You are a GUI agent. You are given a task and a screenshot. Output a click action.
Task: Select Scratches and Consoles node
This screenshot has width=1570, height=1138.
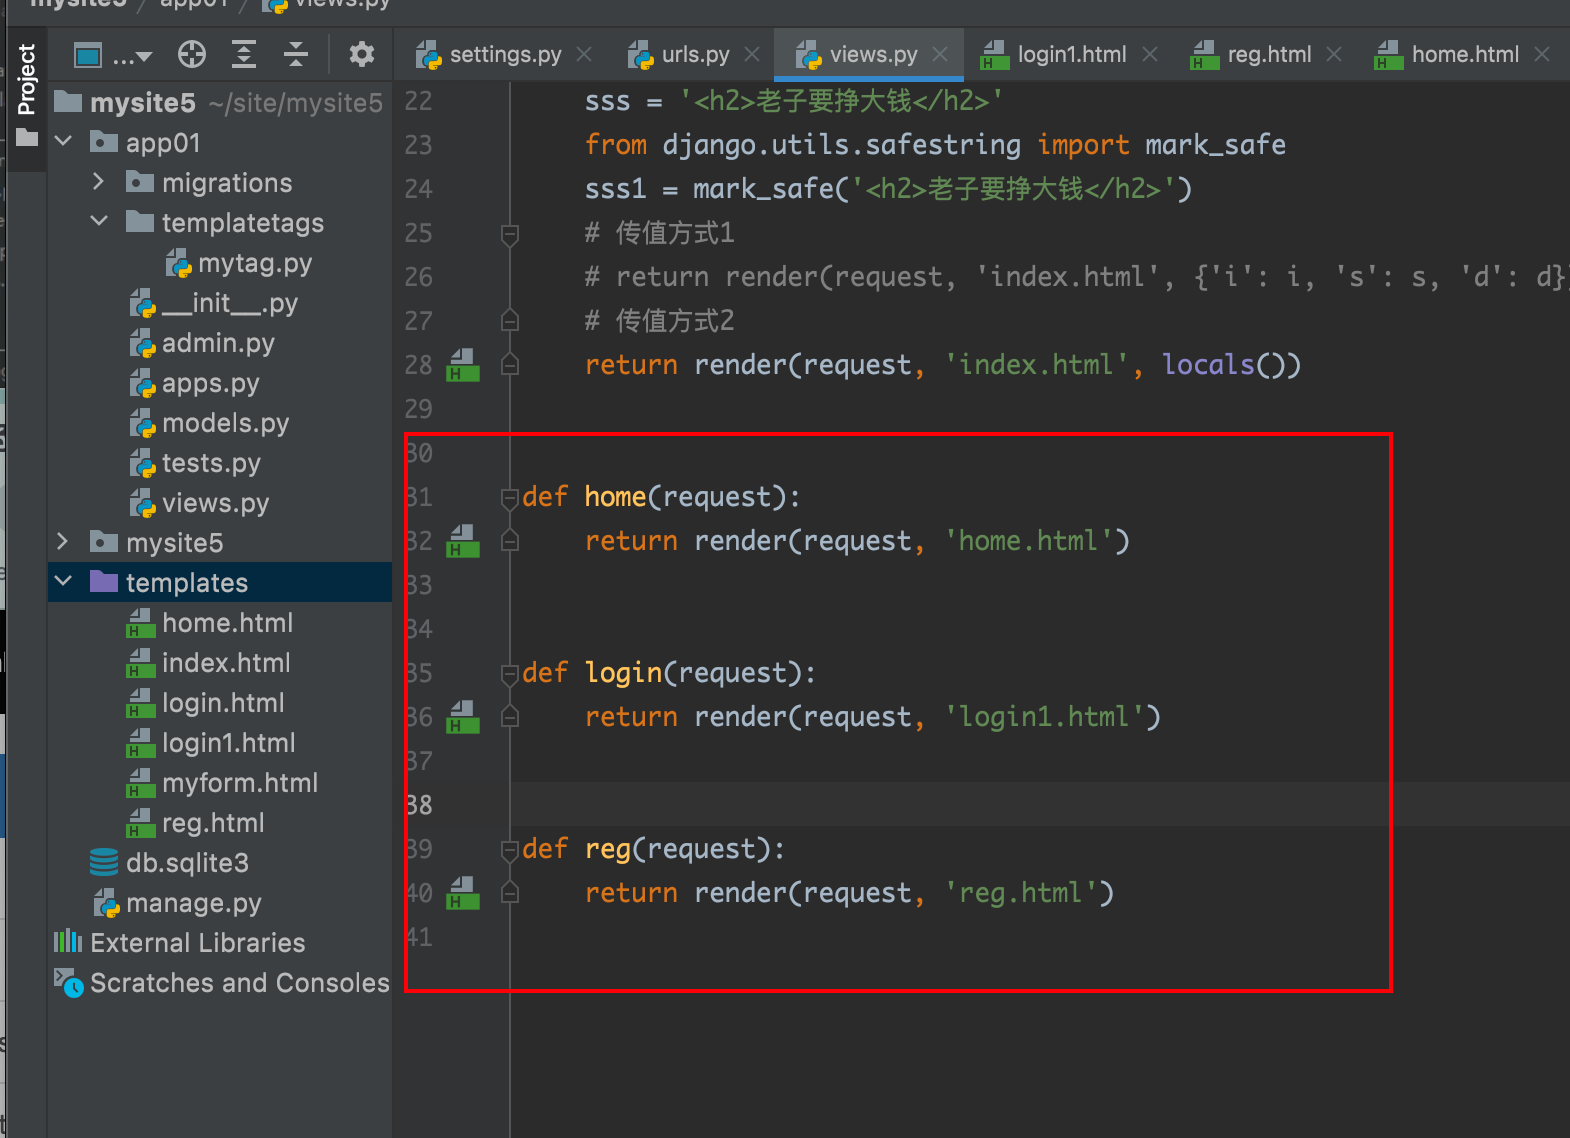[x=221, y=983]
